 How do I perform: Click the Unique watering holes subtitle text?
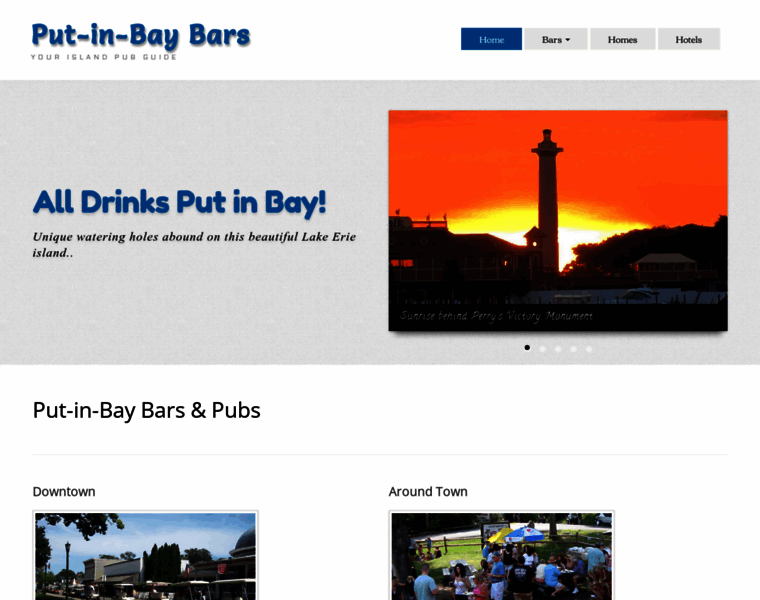pyautogui.click(x=193, y=244)
